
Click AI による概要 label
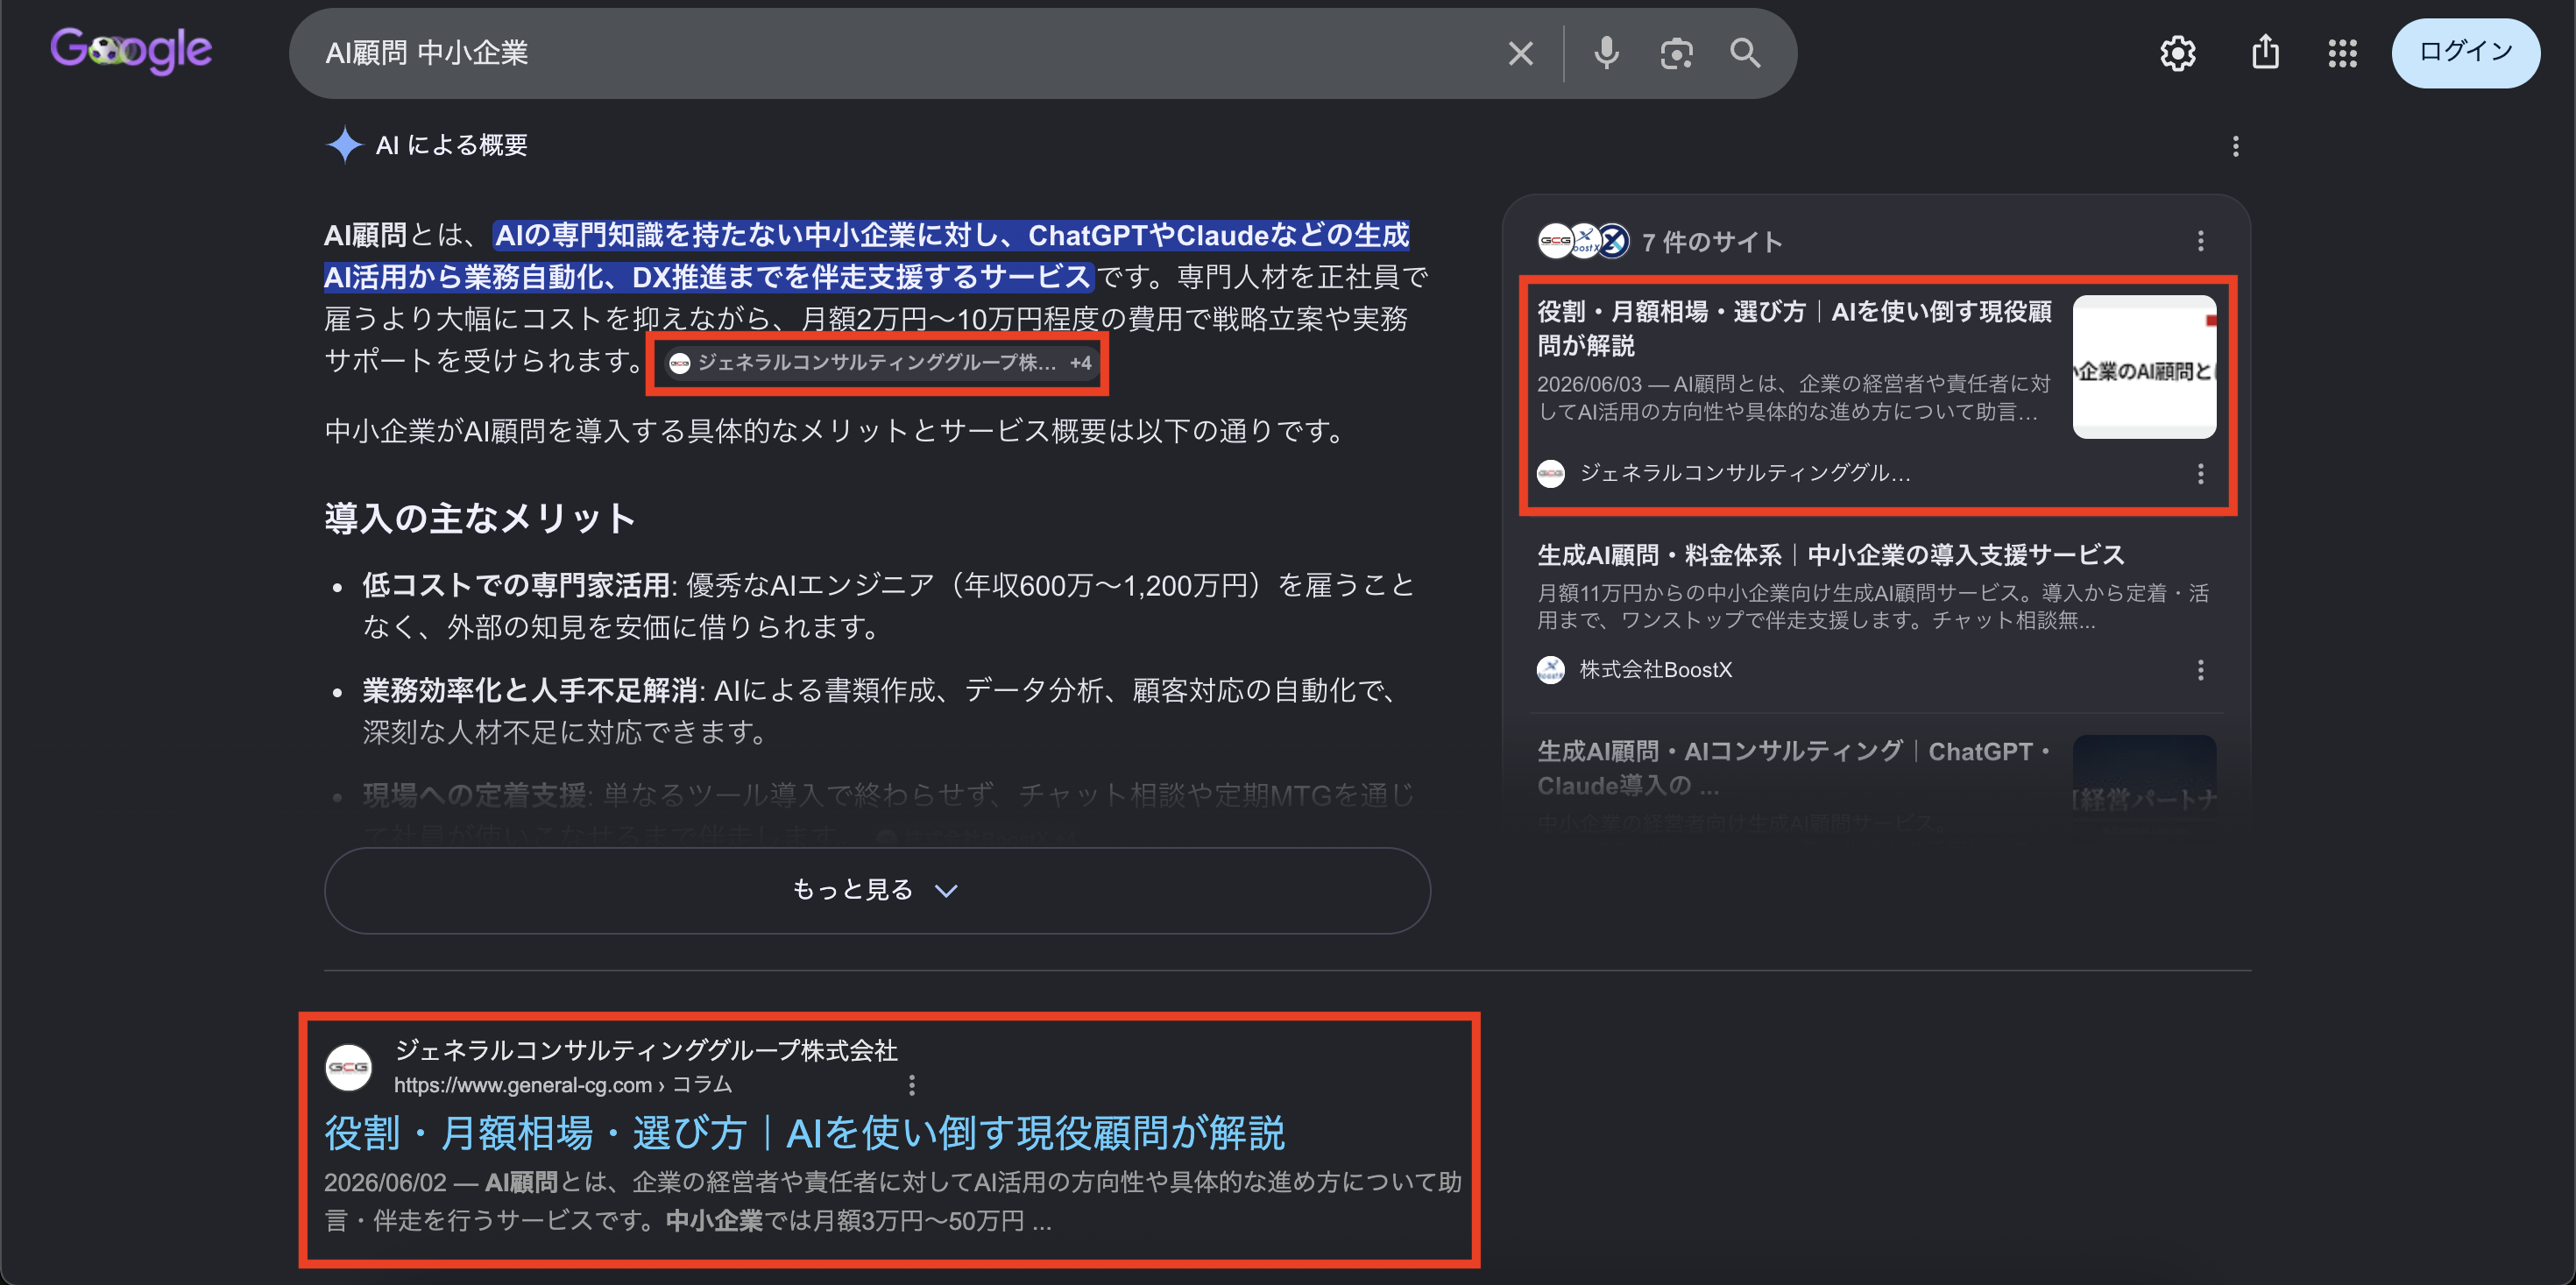pyautogui.click(x=451, y=146)
